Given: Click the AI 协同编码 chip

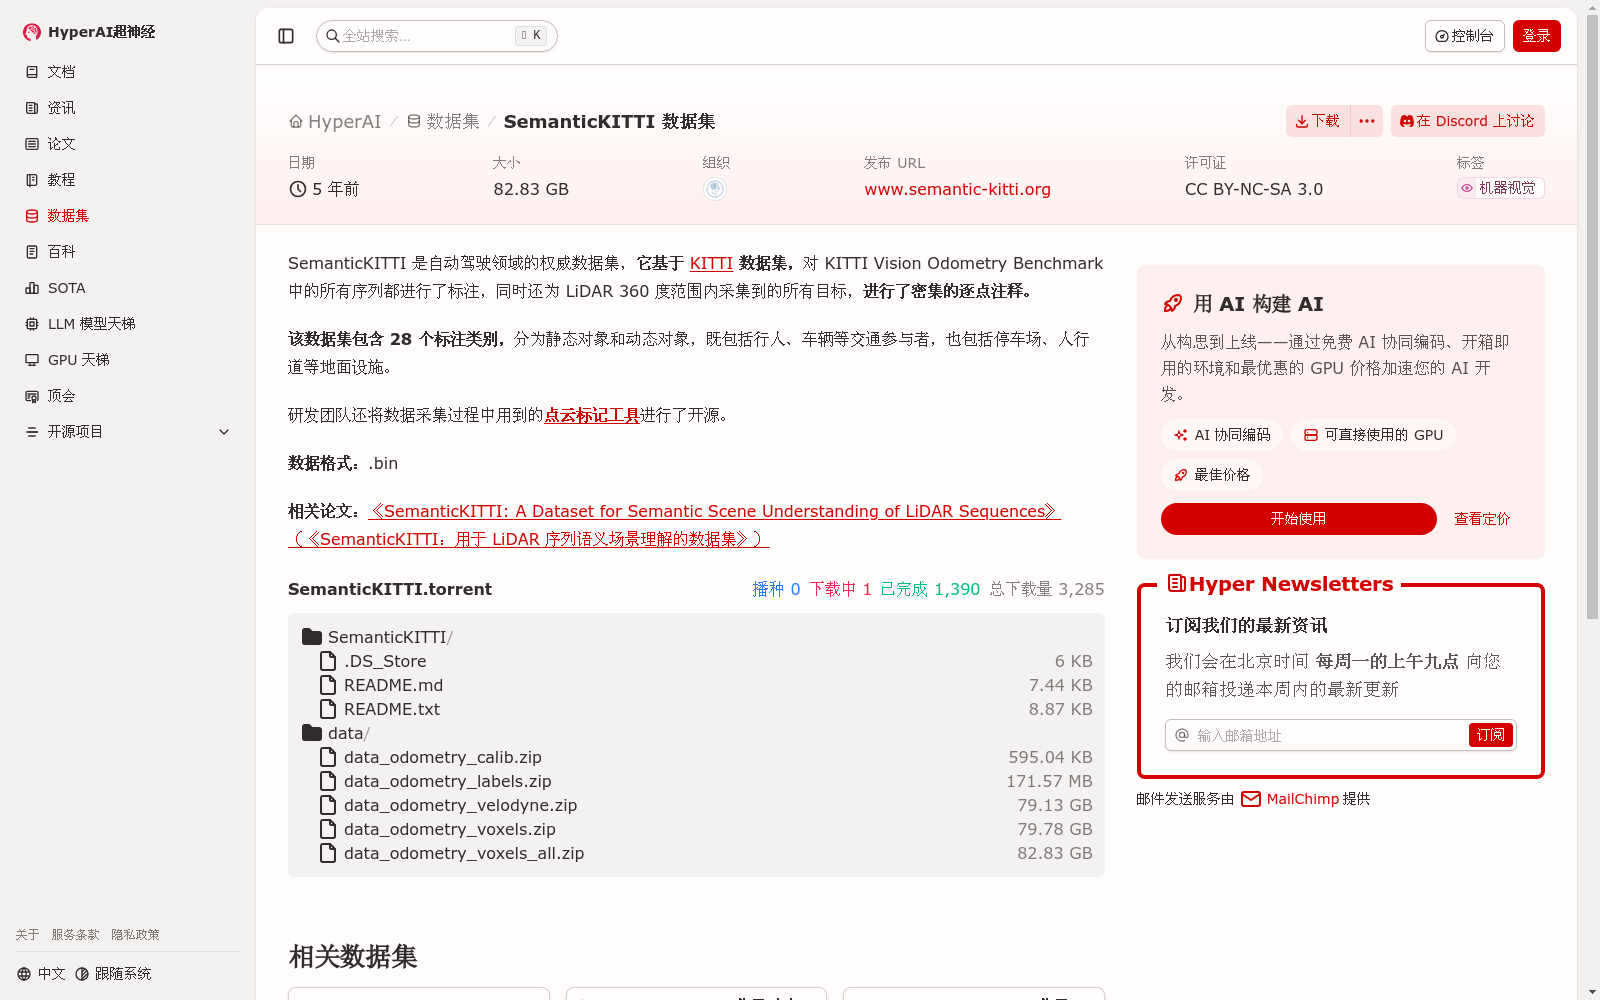Looking at the screenshot, I should pos(1222,435).
